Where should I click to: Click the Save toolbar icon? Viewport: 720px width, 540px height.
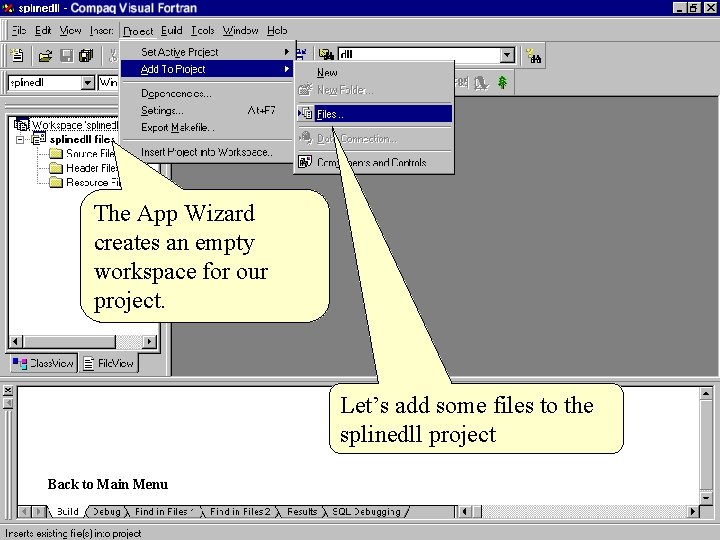pos(67,56)
